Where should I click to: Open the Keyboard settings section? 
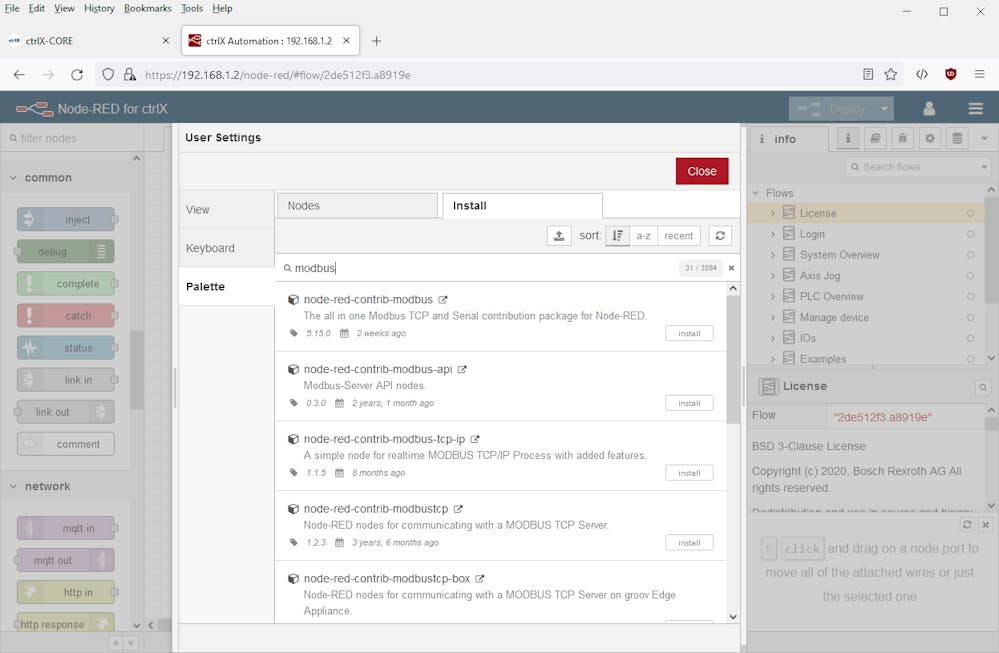(x=227, y=248)
